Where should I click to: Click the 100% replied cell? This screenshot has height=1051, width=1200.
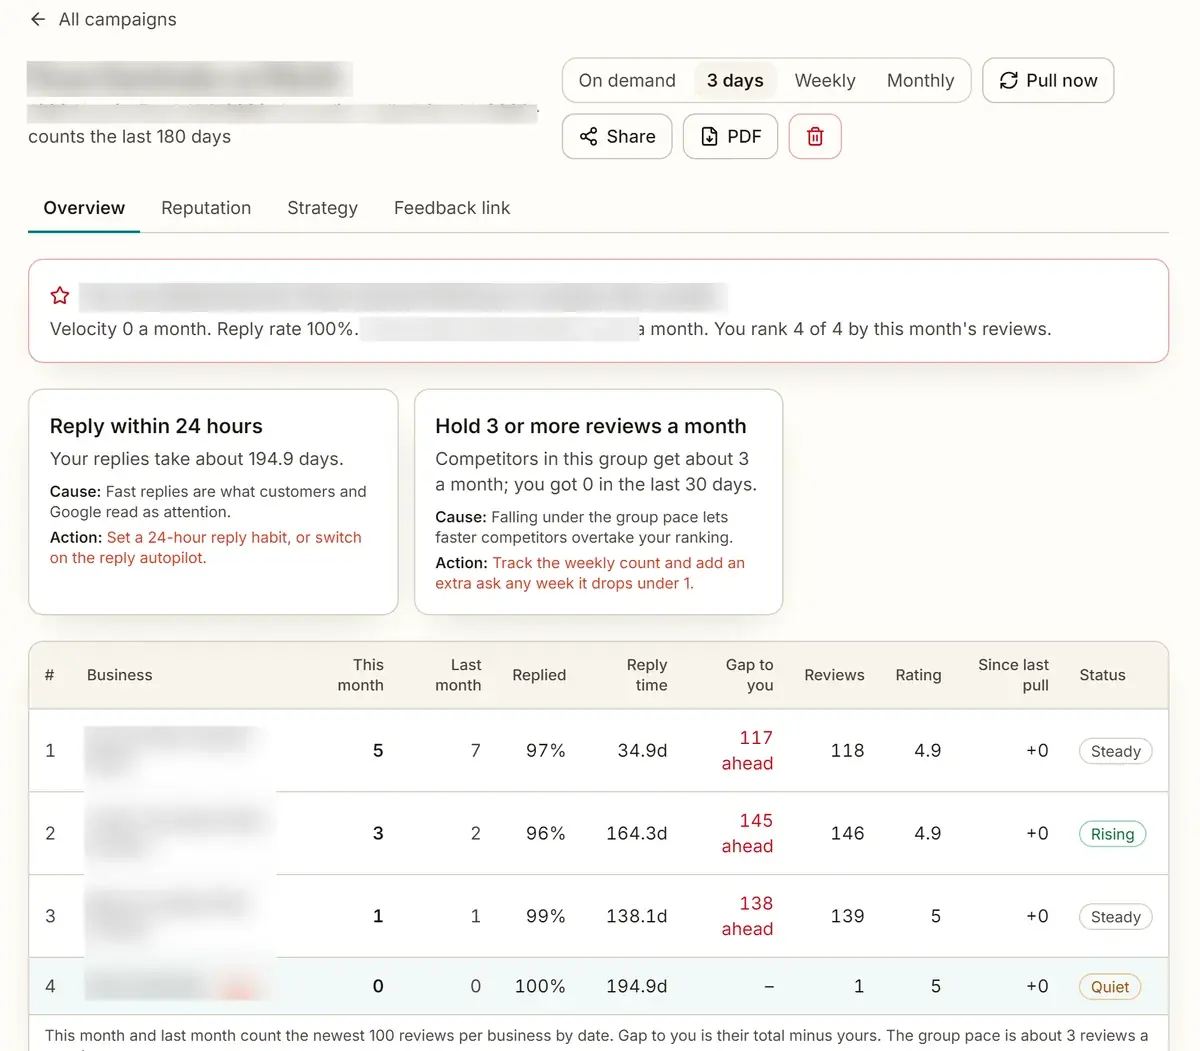click(x=540, y=987)
